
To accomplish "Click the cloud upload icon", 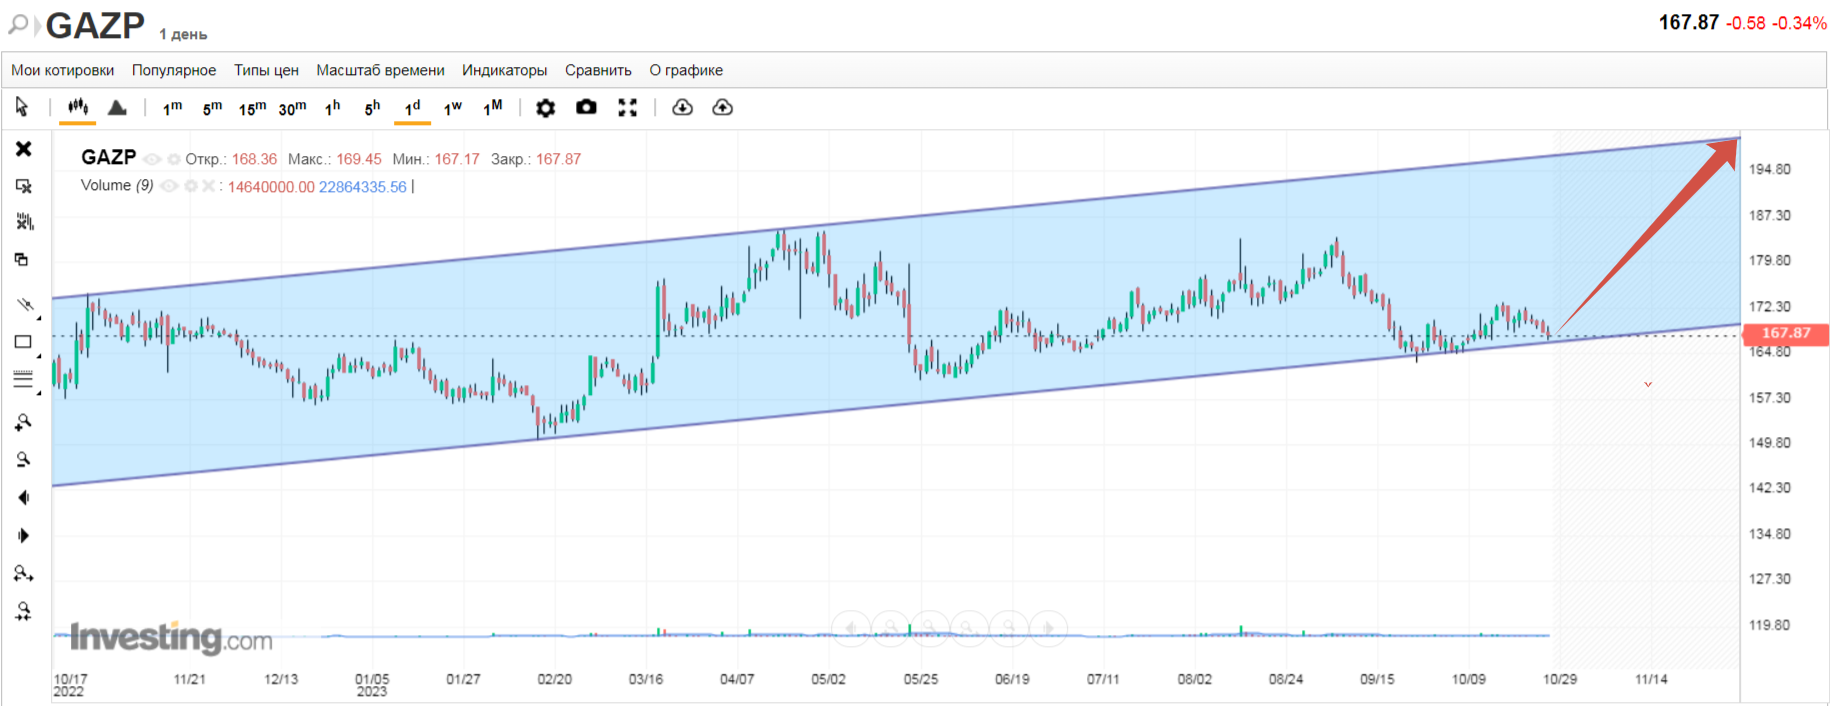I will 722,107.
